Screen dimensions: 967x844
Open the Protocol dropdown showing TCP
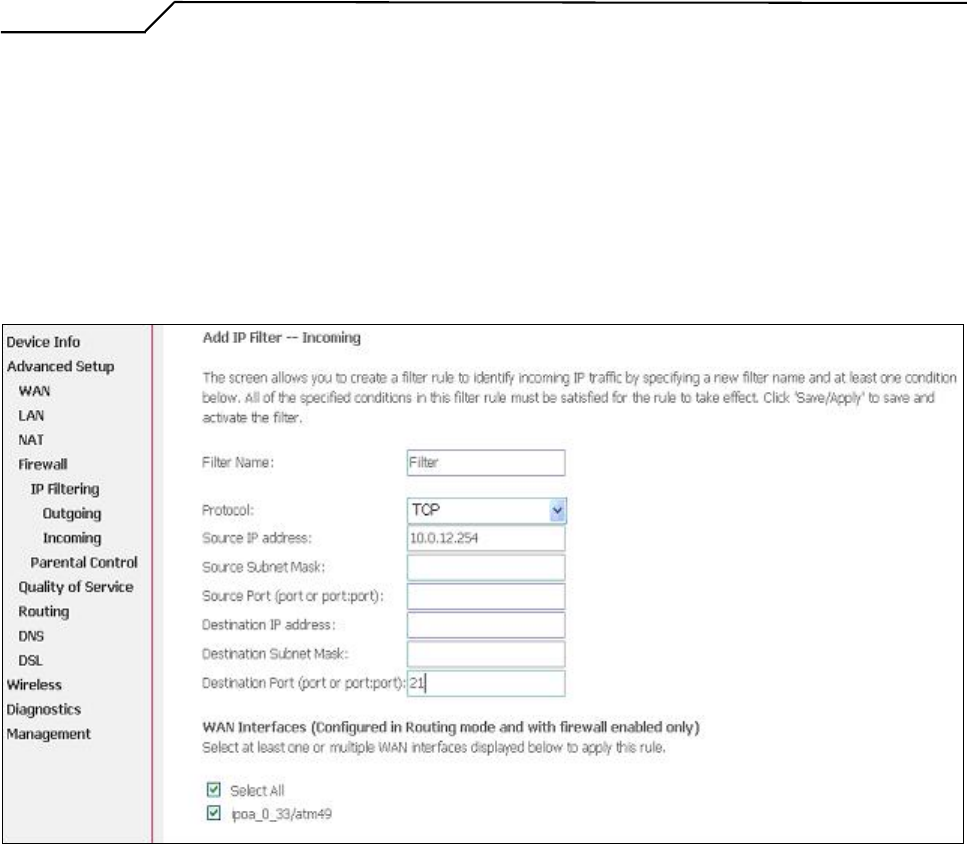(486, 510)
